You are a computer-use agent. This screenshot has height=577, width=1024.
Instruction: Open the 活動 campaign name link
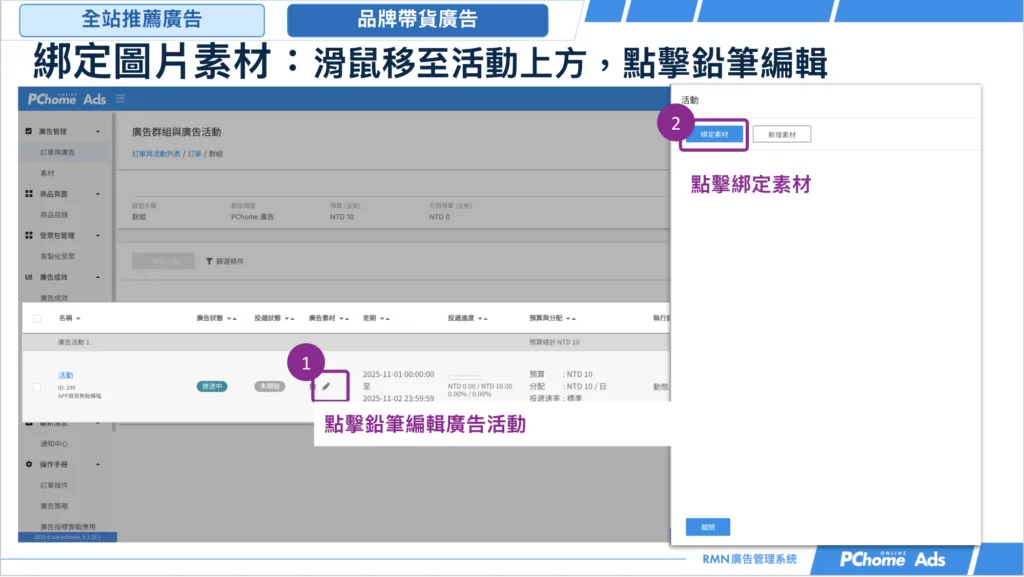[x=65, y=375]
